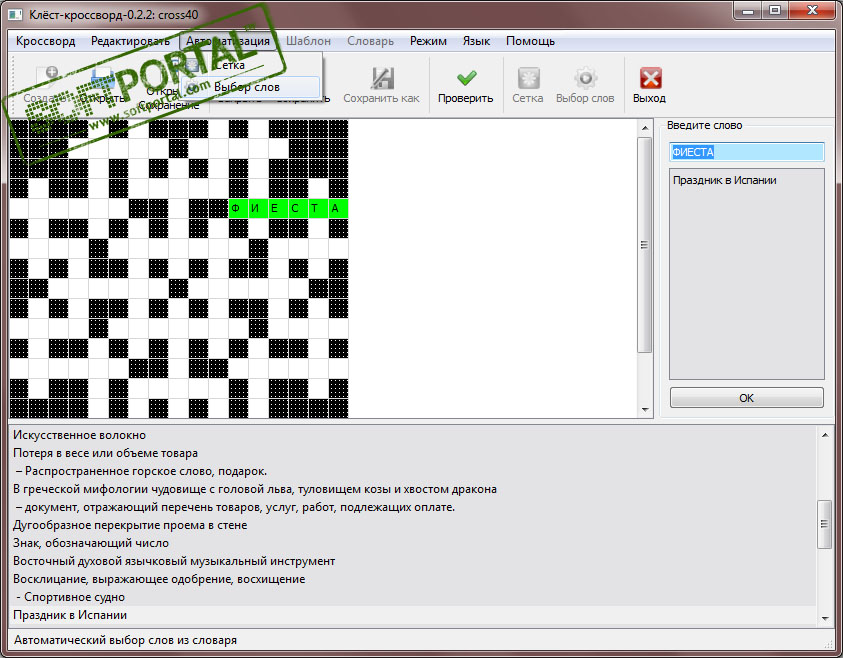Close the Клёст-кроссворд window
The image size is (843, 658).
coord(812,10)
